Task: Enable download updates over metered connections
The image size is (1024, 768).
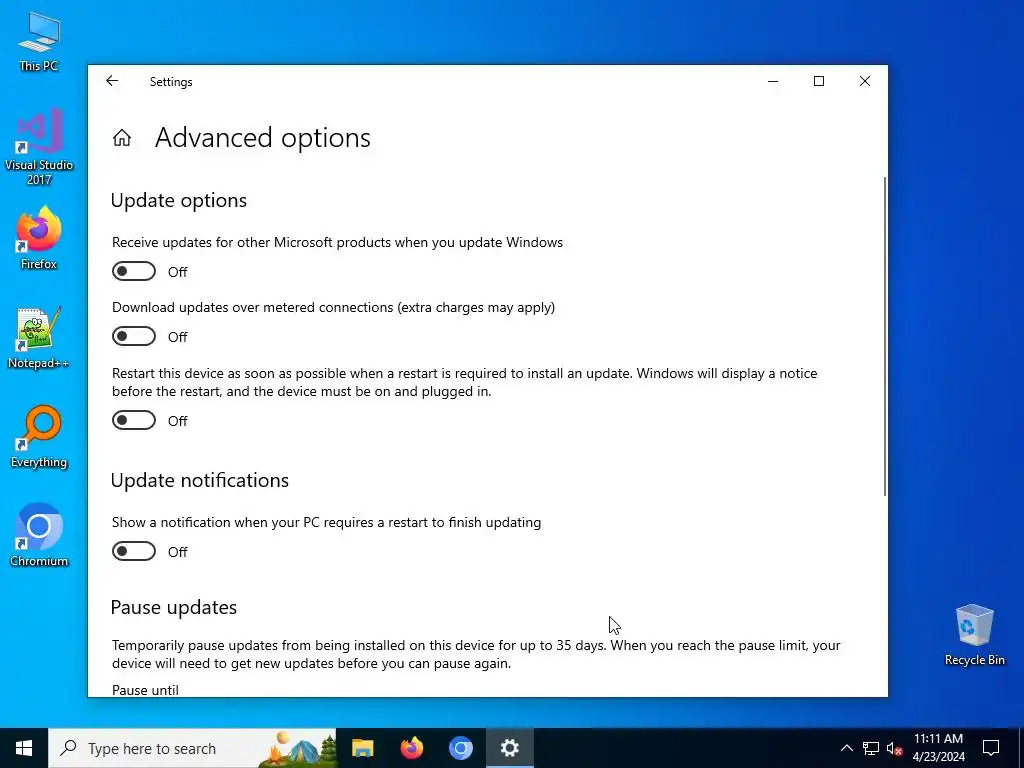Action: tap(134, 336)
